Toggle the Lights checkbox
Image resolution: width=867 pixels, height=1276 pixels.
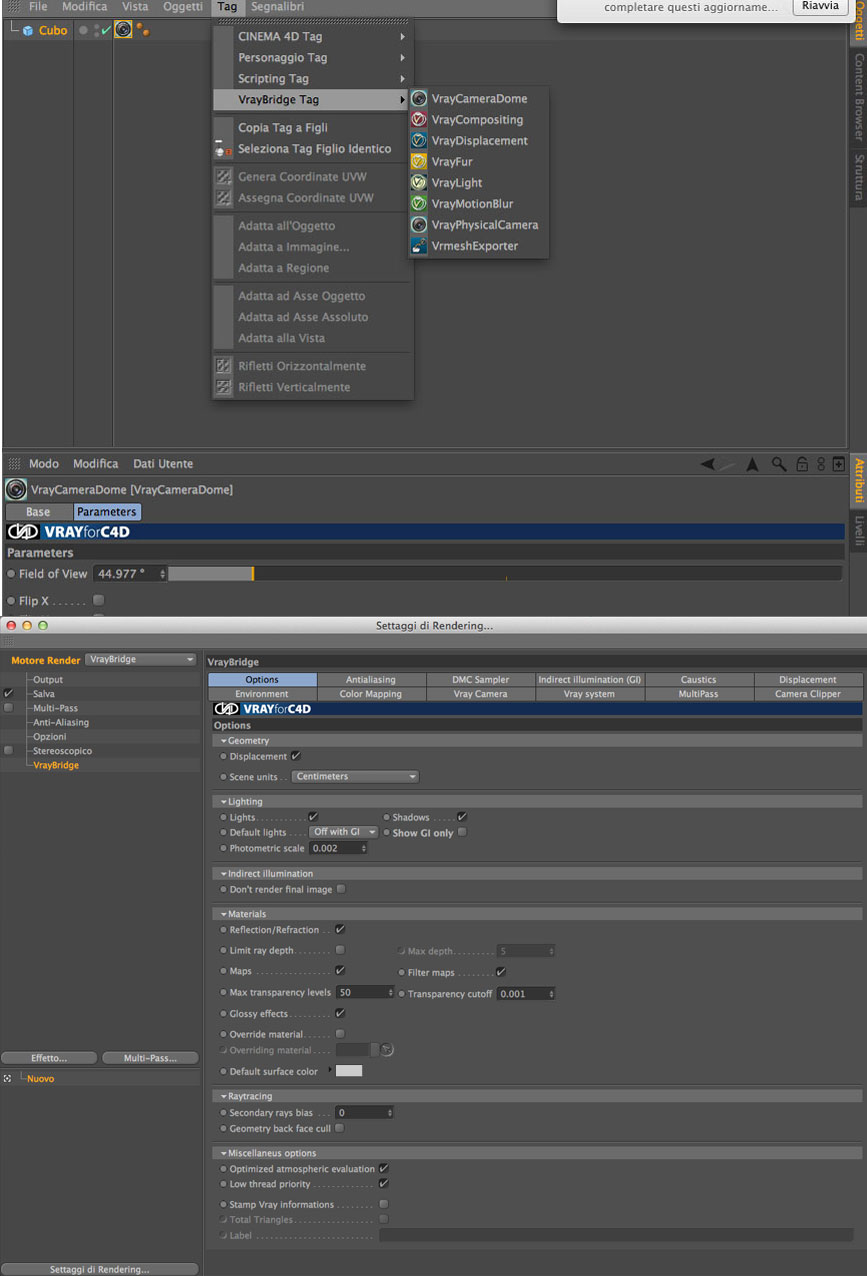coord(313,817)
